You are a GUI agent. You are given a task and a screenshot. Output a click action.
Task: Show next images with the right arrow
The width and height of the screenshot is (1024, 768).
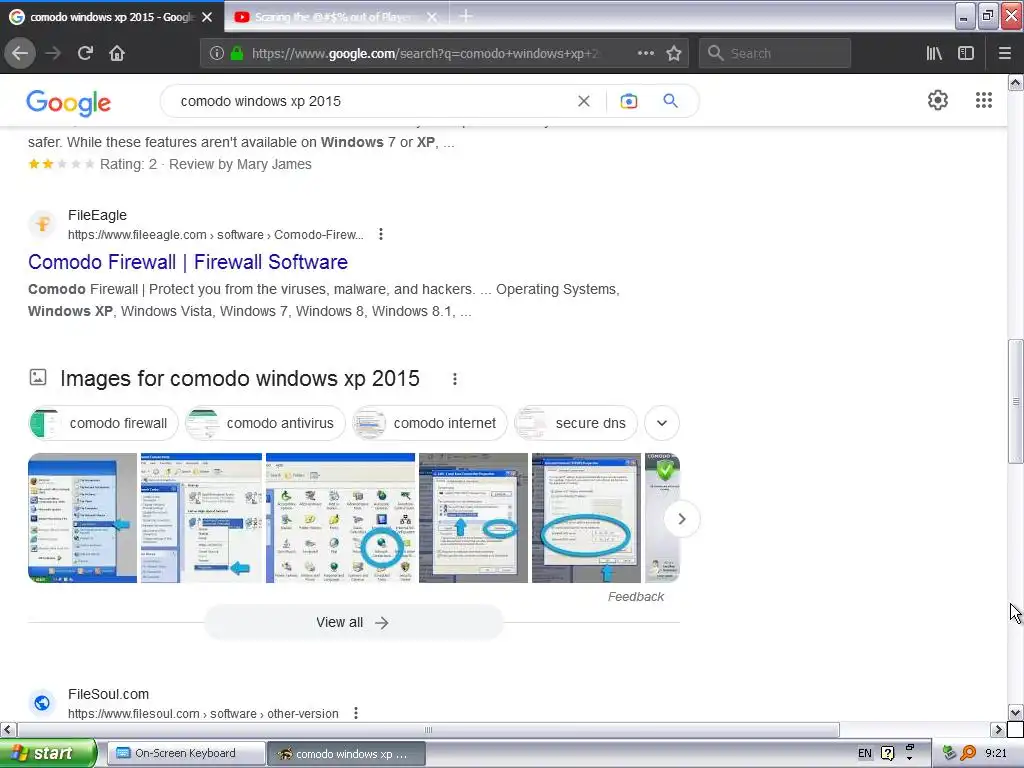(x=681, y=519)
